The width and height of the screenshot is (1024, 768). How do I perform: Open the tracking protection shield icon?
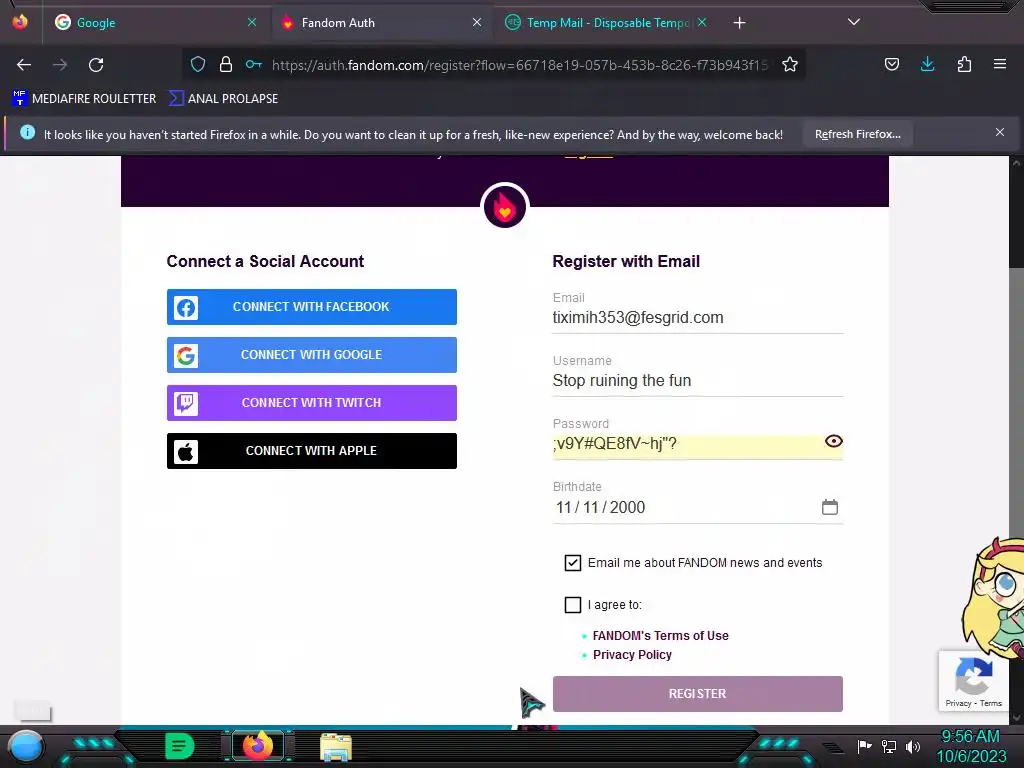click(198, 64)
